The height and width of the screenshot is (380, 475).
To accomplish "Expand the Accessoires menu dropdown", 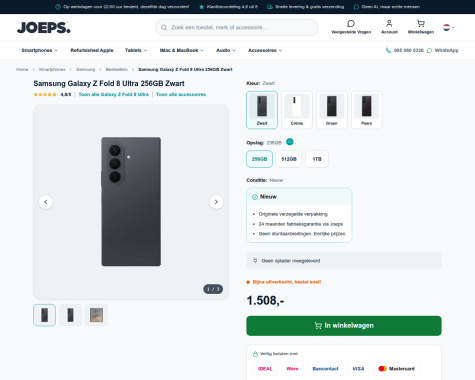I will (x=265, y=50).
